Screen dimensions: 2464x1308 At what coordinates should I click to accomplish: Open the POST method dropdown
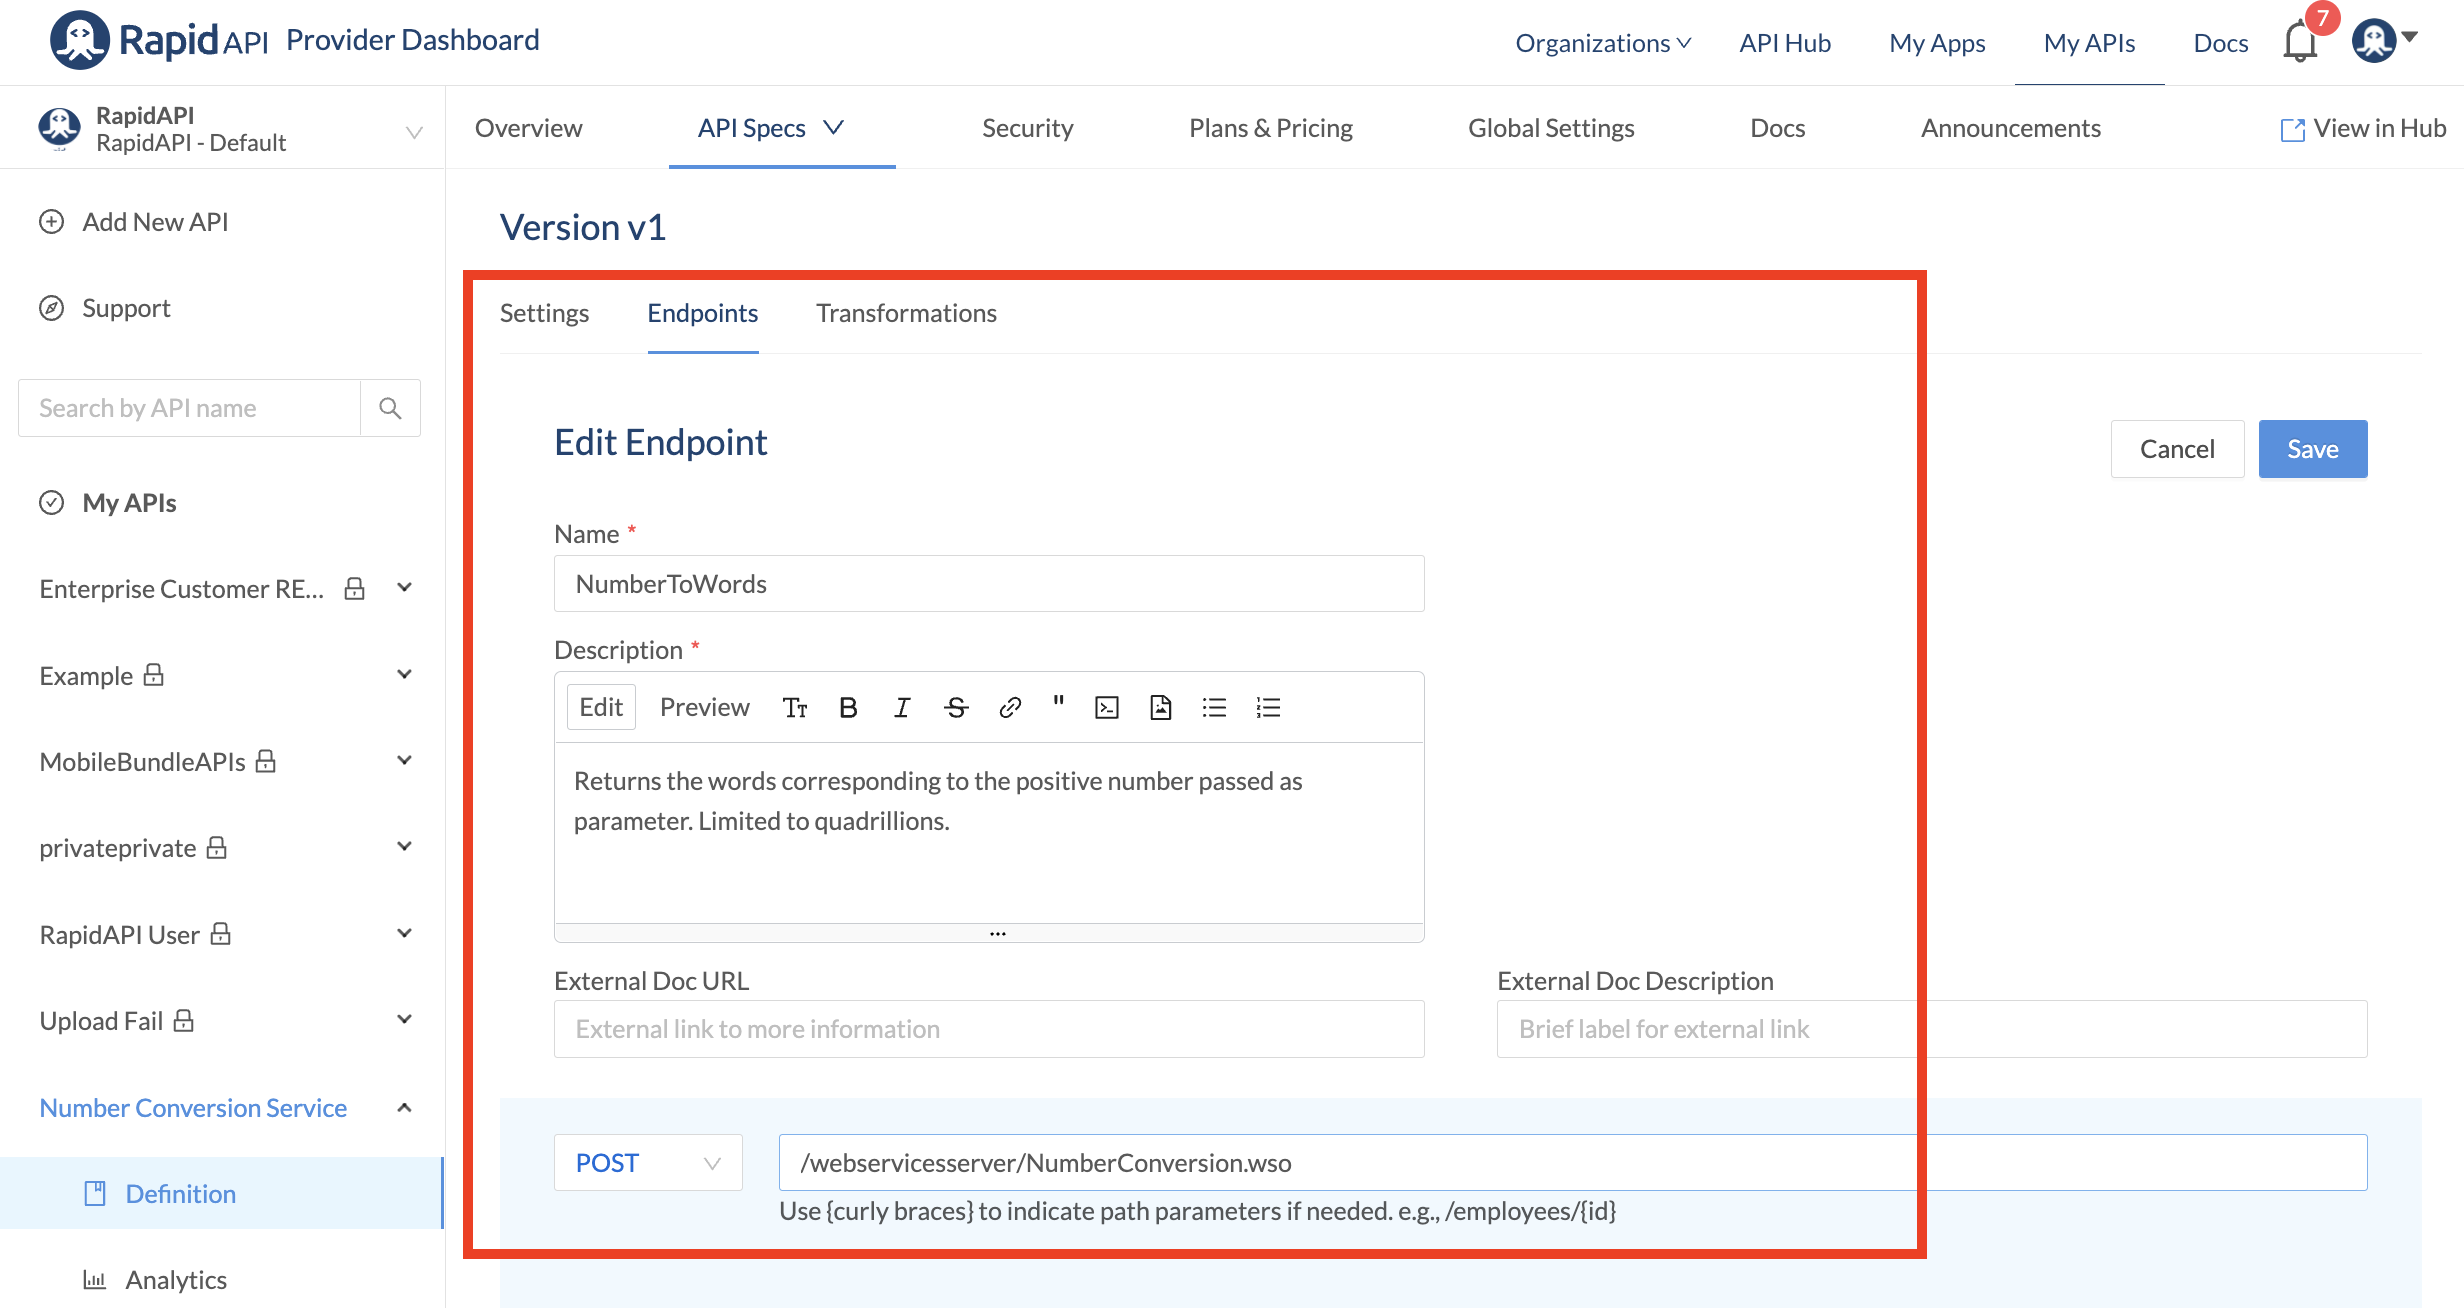click(x=648, y=1162)
